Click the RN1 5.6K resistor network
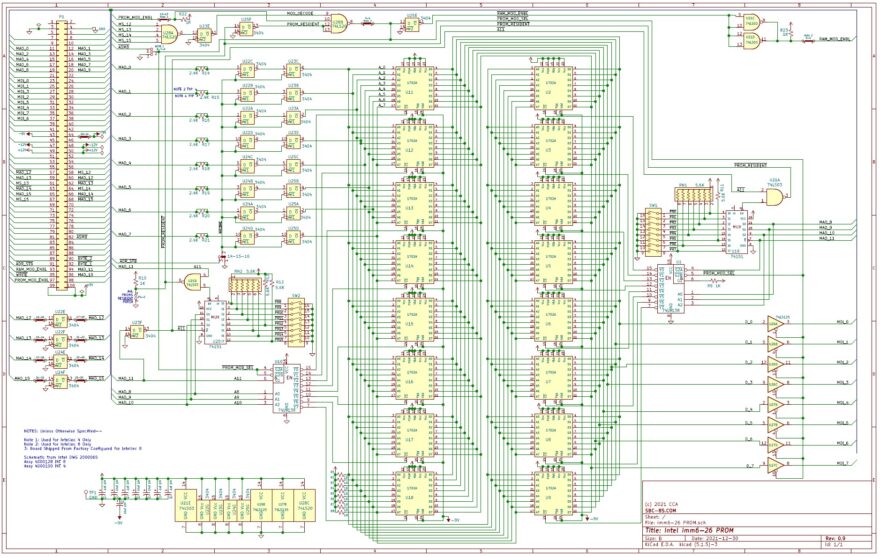 coord(690,195)
